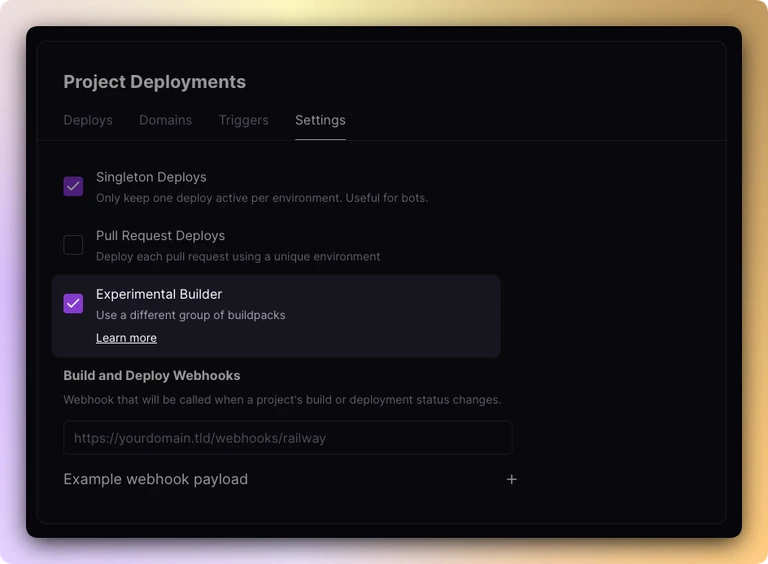The image size is (768, 564).
Task: Uncheck the Experimental Builder checkbox
Action: pos(73,303)
